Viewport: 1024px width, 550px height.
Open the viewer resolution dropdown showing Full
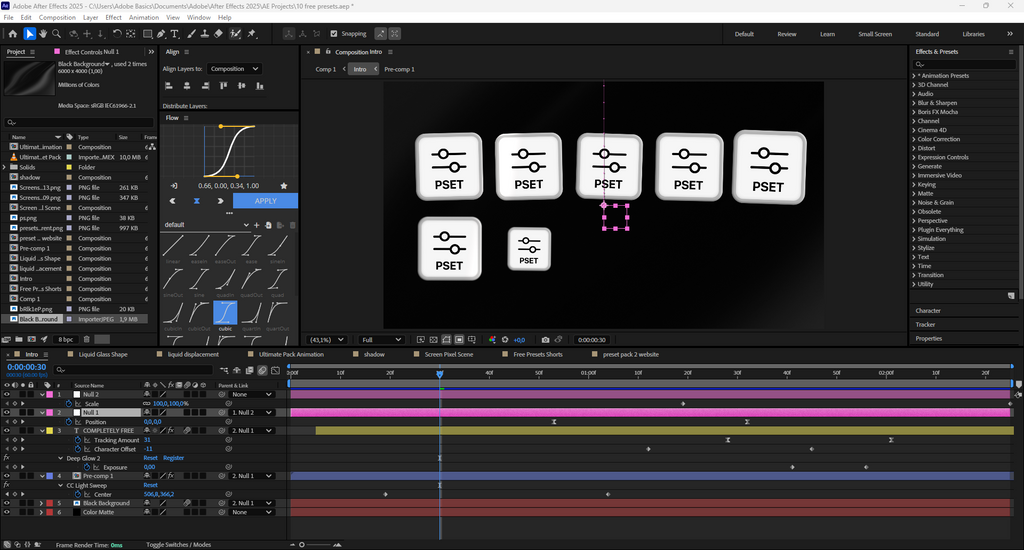point(382,340)
